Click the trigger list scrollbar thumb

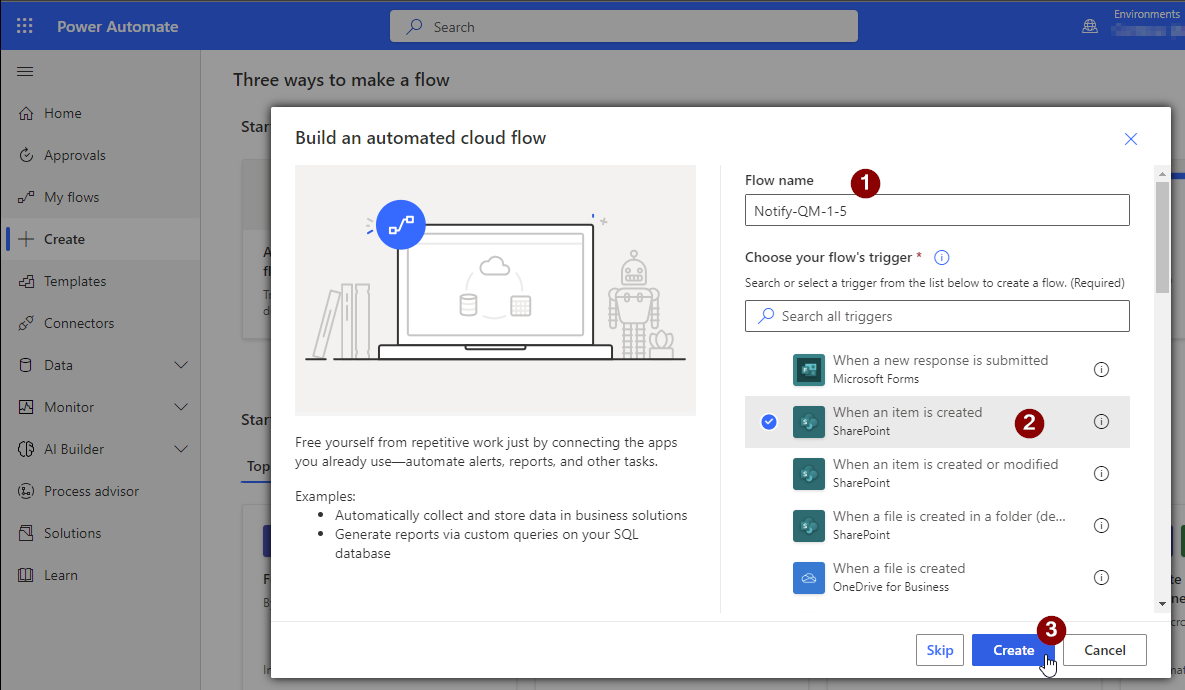1162,237
